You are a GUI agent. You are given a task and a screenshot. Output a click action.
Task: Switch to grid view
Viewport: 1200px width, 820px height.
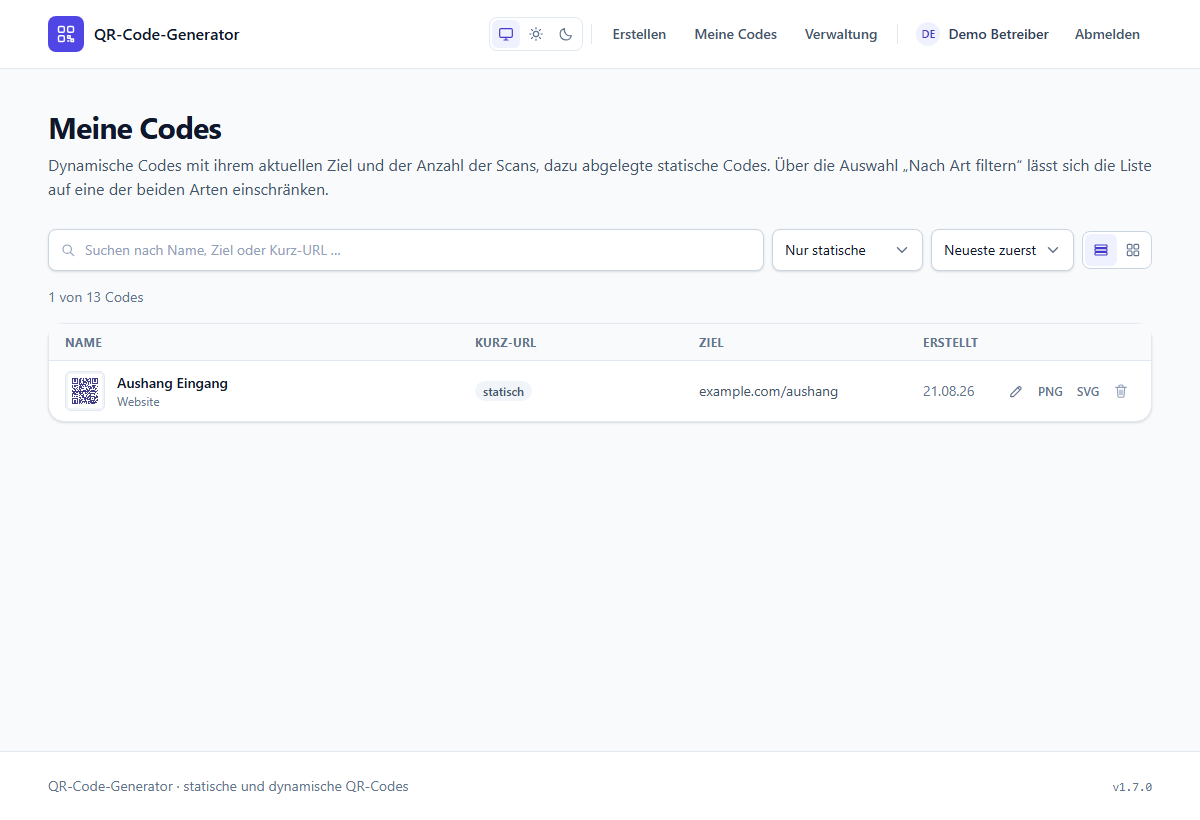pyautogui.click(x=1133, y=250)
